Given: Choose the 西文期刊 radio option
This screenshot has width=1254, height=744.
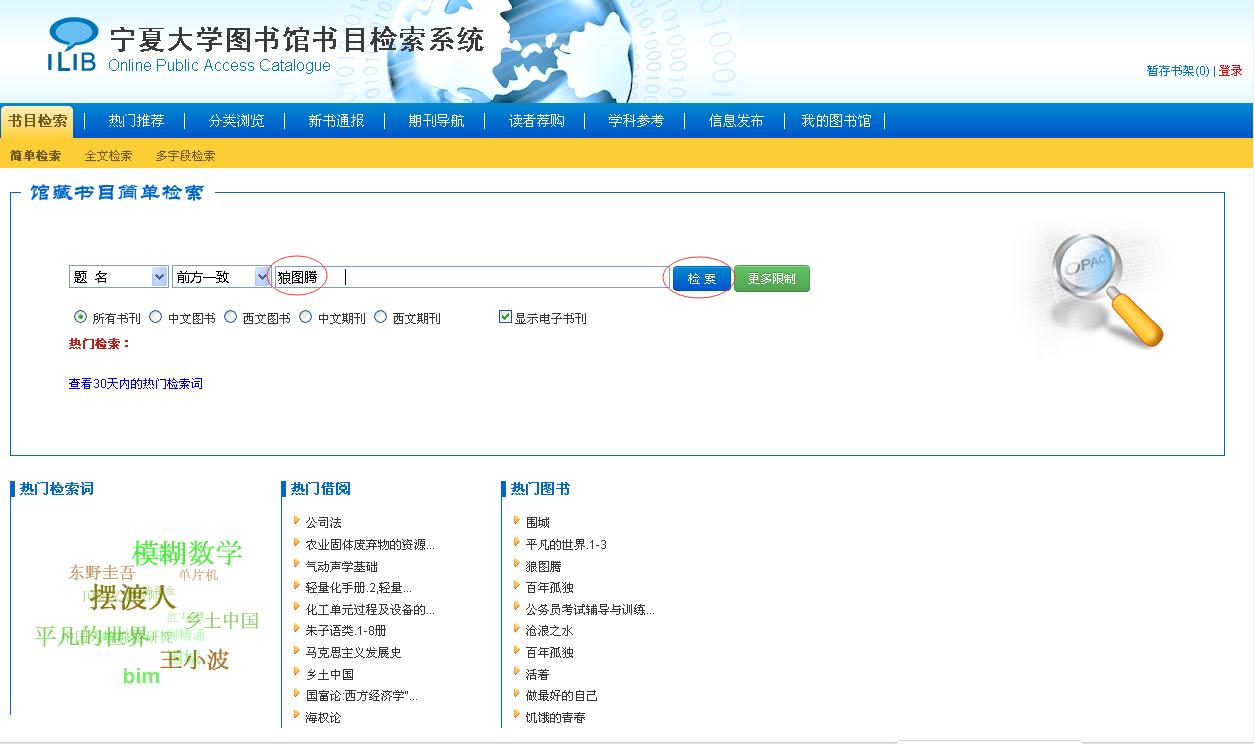Looking at the screenshot, I should [x=380, y=317].
